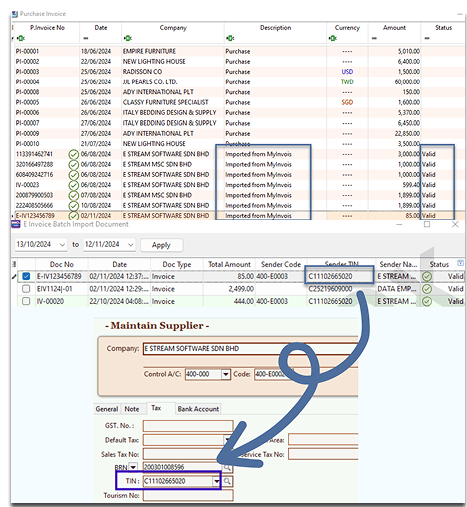This screenshot has height=507, width=467.
Task: Click green check icon on invoice IV-00023
Action: [x=73, y=185]
